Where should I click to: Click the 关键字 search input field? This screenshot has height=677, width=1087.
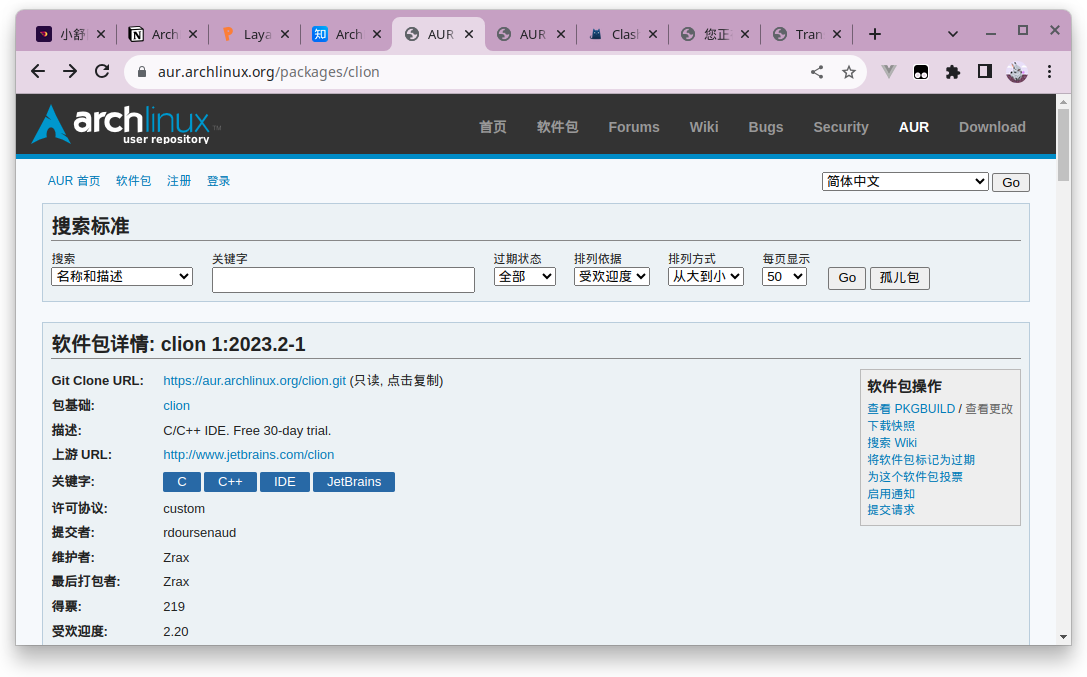click(343, 280)
